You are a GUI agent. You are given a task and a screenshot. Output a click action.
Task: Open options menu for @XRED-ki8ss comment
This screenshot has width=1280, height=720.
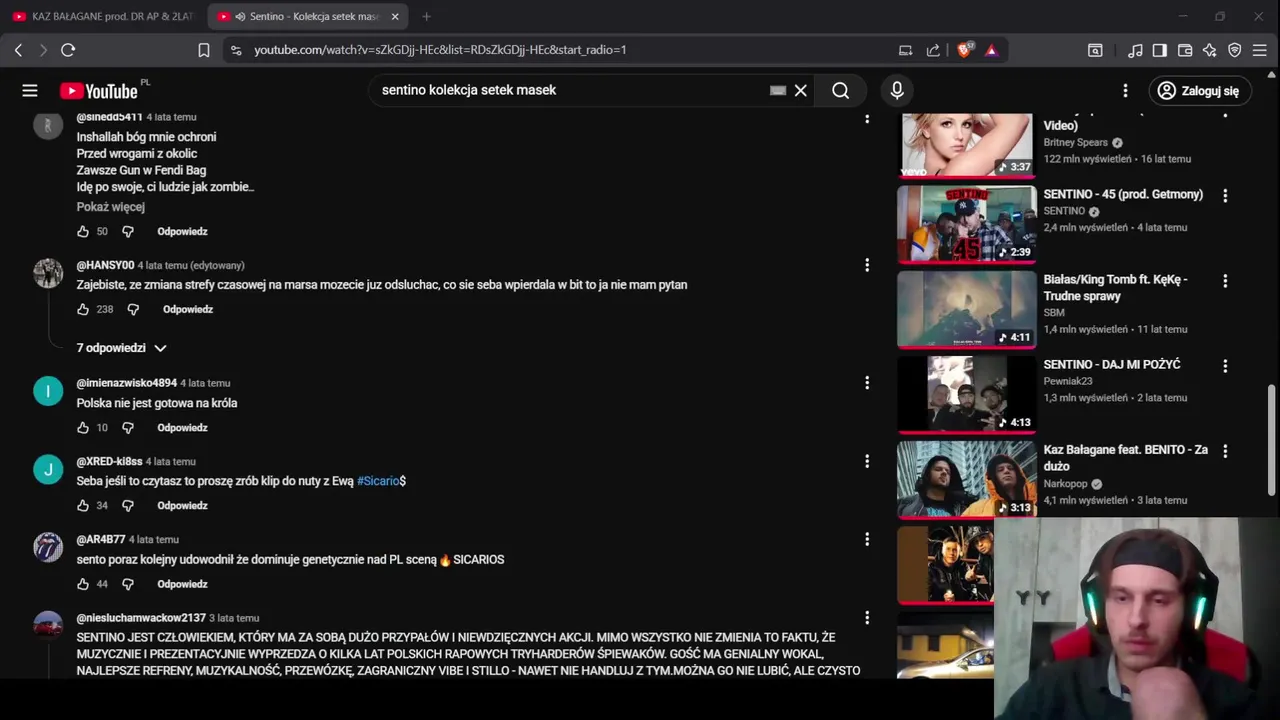point(867,461)
